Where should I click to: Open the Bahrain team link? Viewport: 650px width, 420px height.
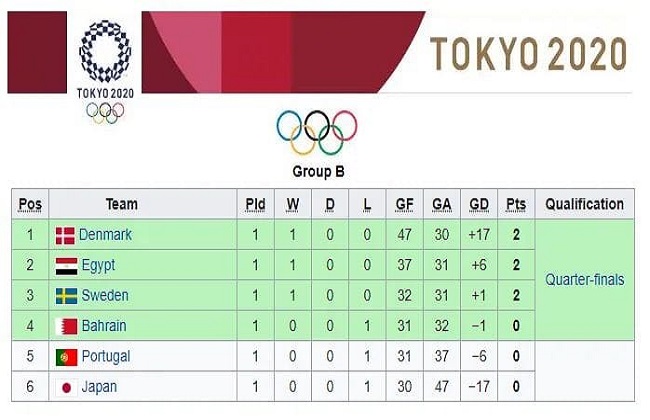104,326
